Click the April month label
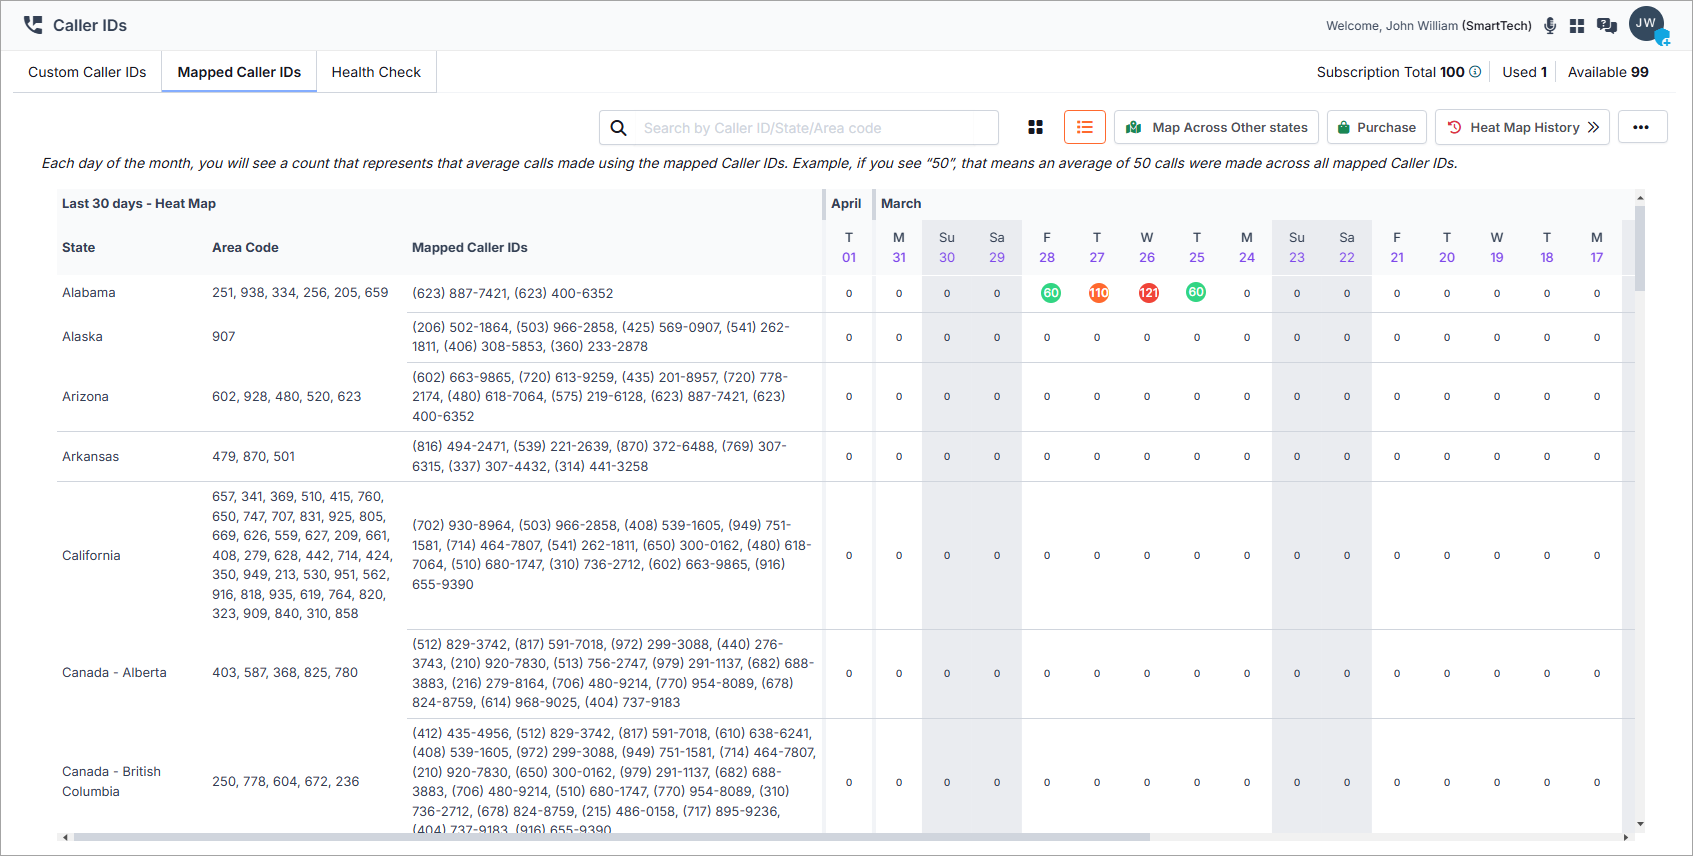 coord(846,203)
